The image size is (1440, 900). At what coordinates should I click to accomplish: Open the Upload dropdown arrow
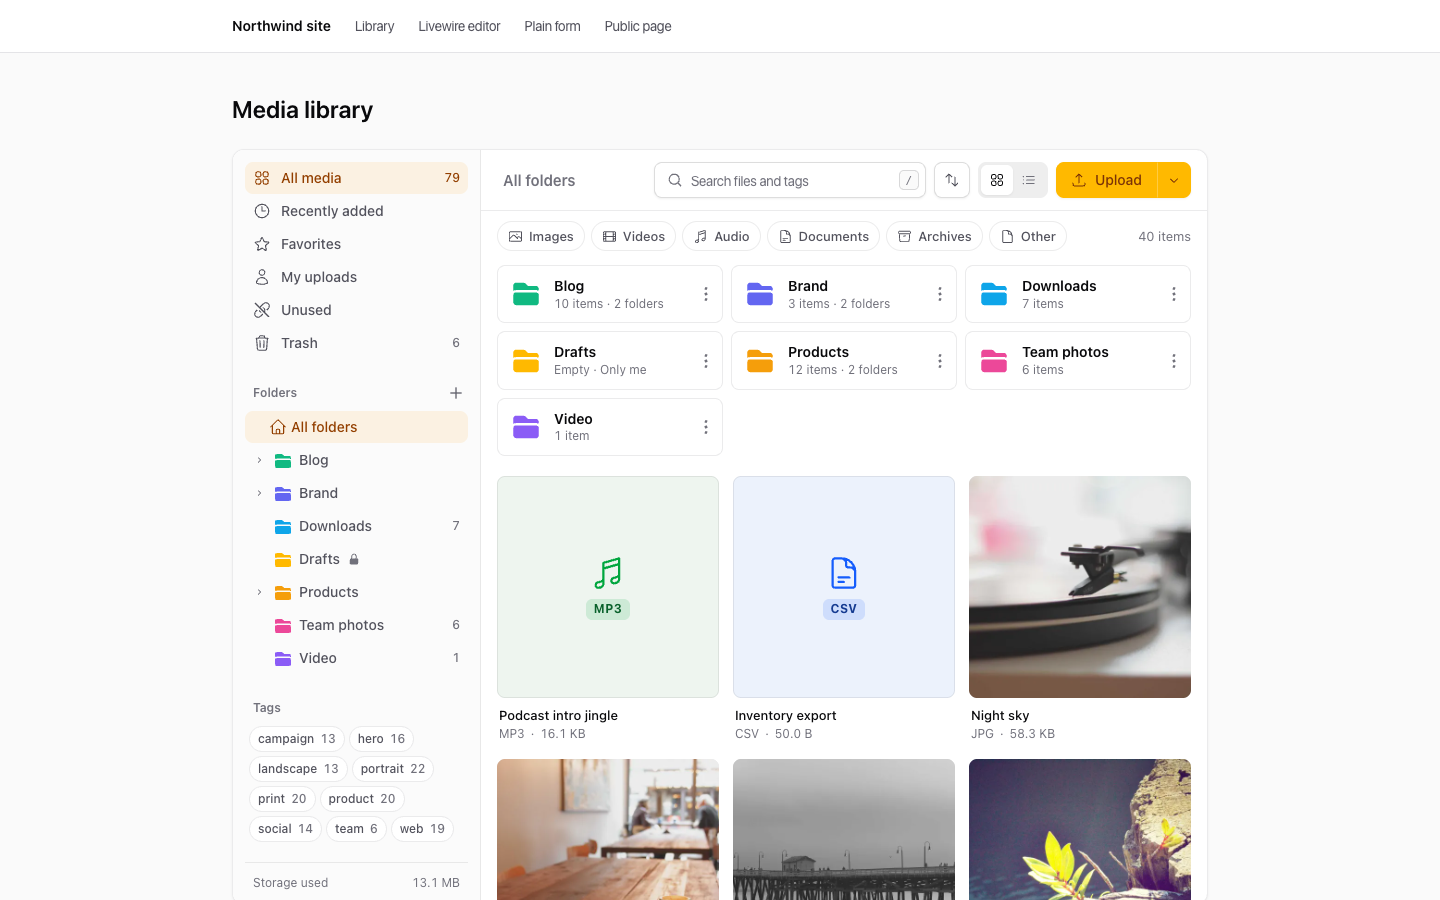[x=1174, y=180]
